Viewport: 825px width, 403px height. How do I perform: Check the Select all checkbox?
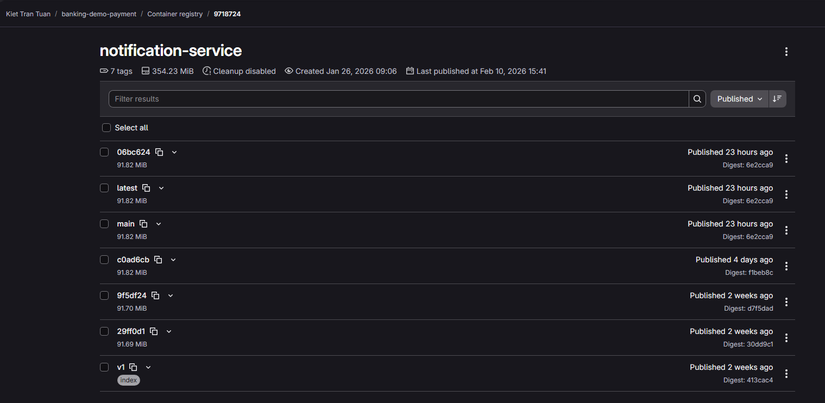[x=107, y=128]
